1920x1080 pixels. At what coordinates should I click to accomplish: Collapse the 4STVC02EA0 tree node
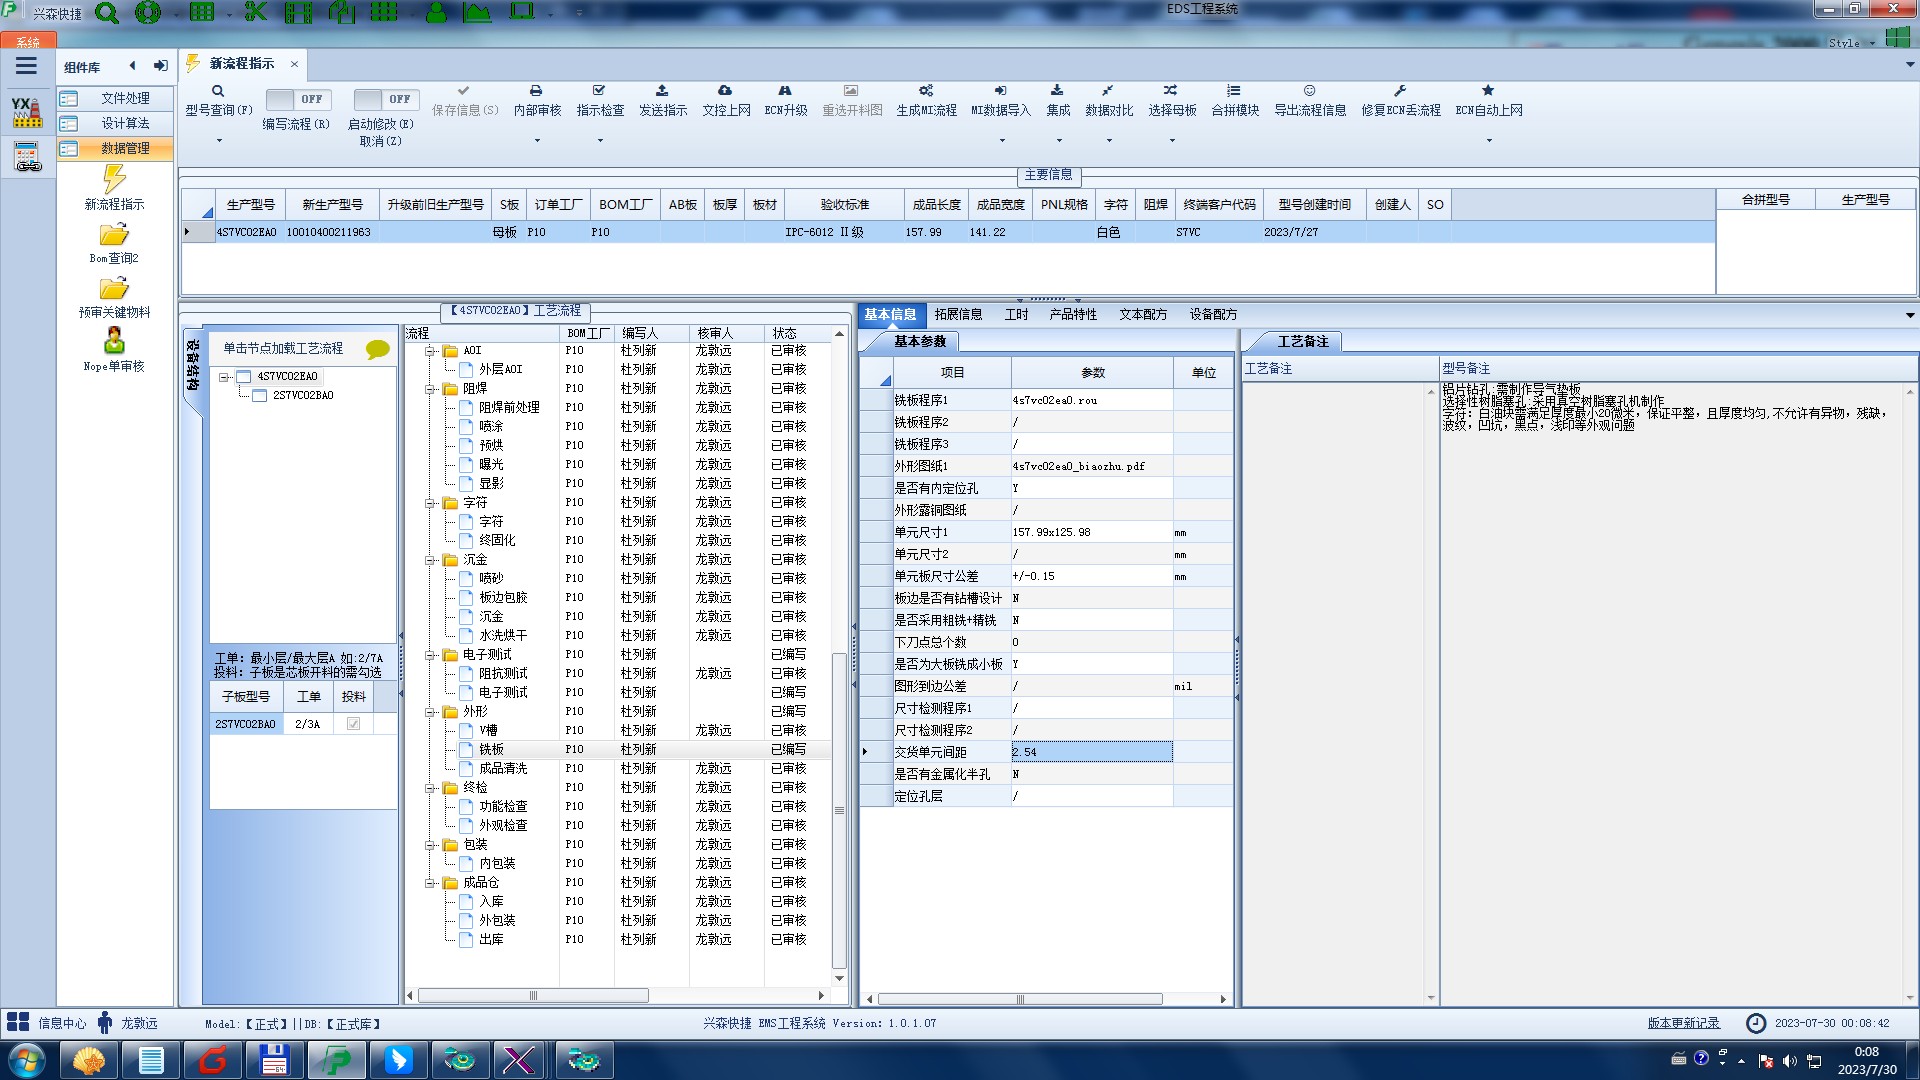[225, 377]
